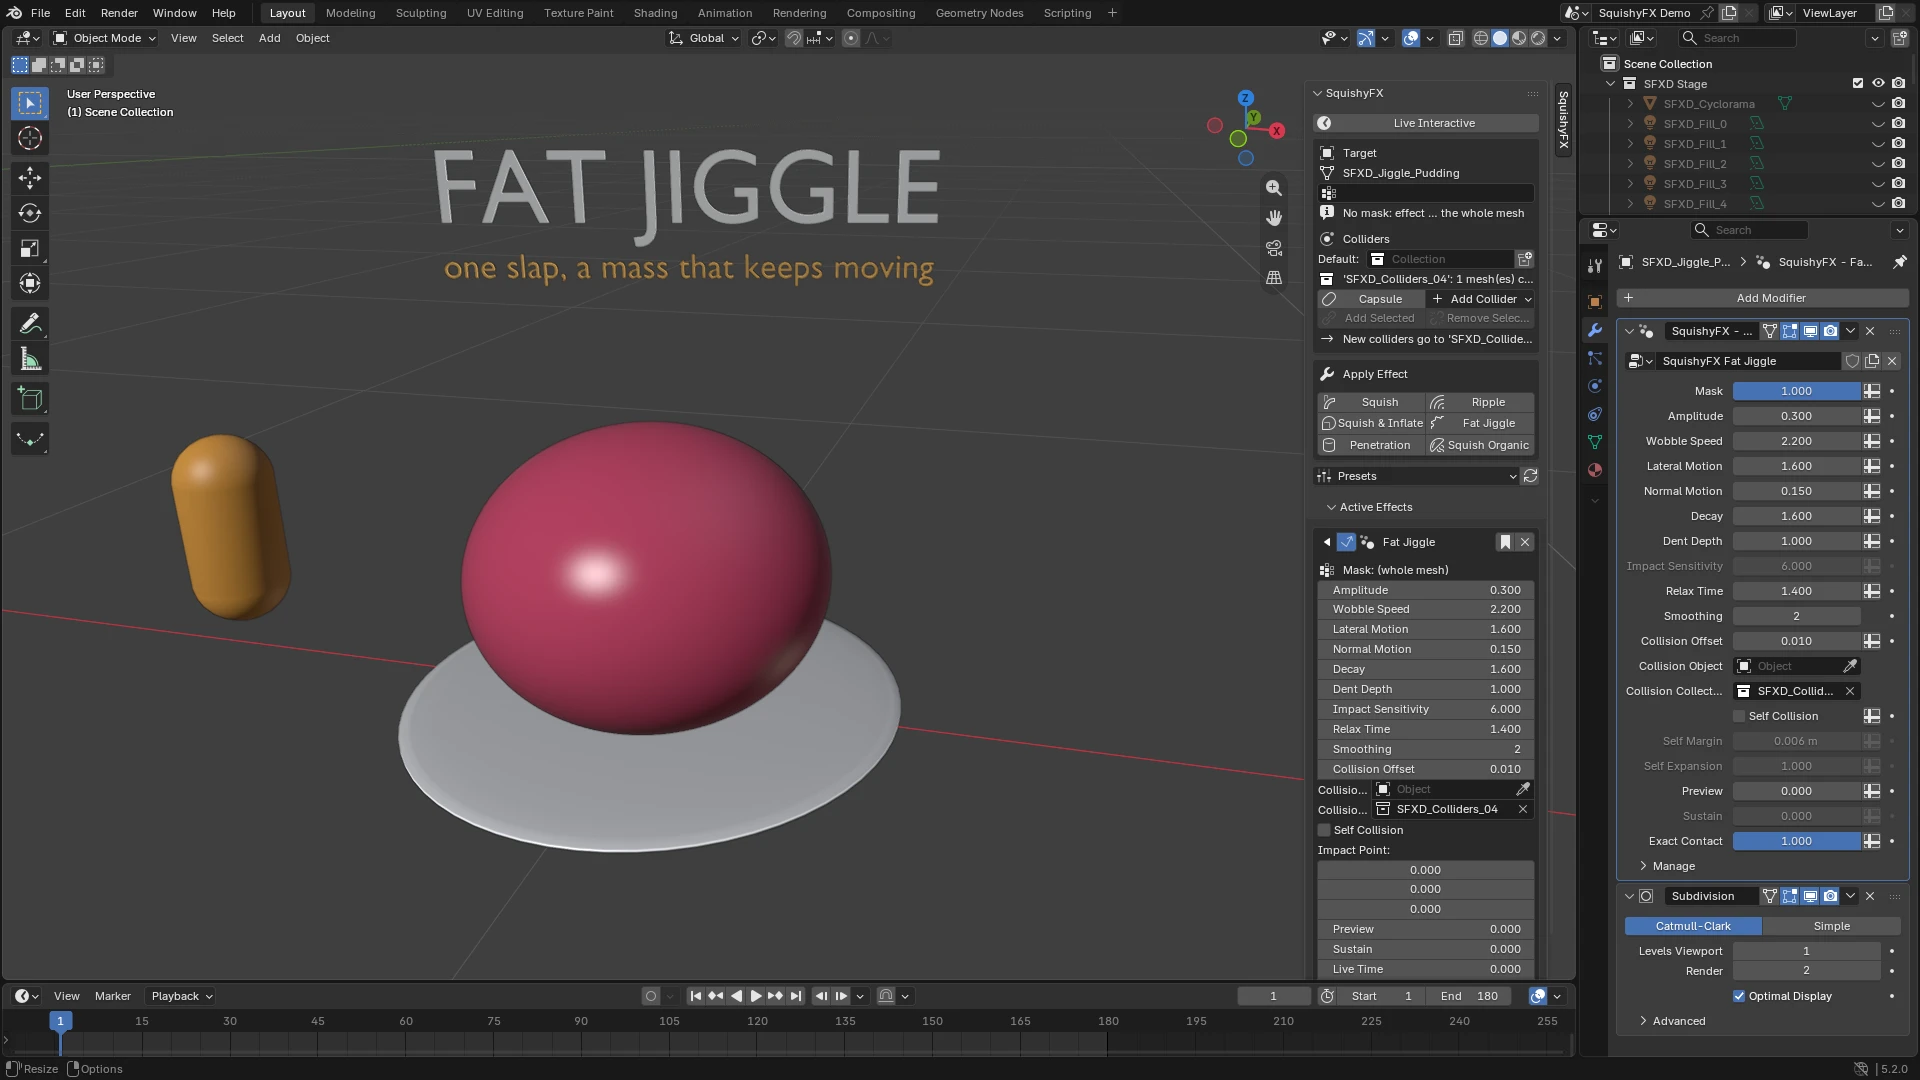Select the Simple subdivision type
The height and width of the screenshot is (1080, 1920).
[x=1831, y=926]
